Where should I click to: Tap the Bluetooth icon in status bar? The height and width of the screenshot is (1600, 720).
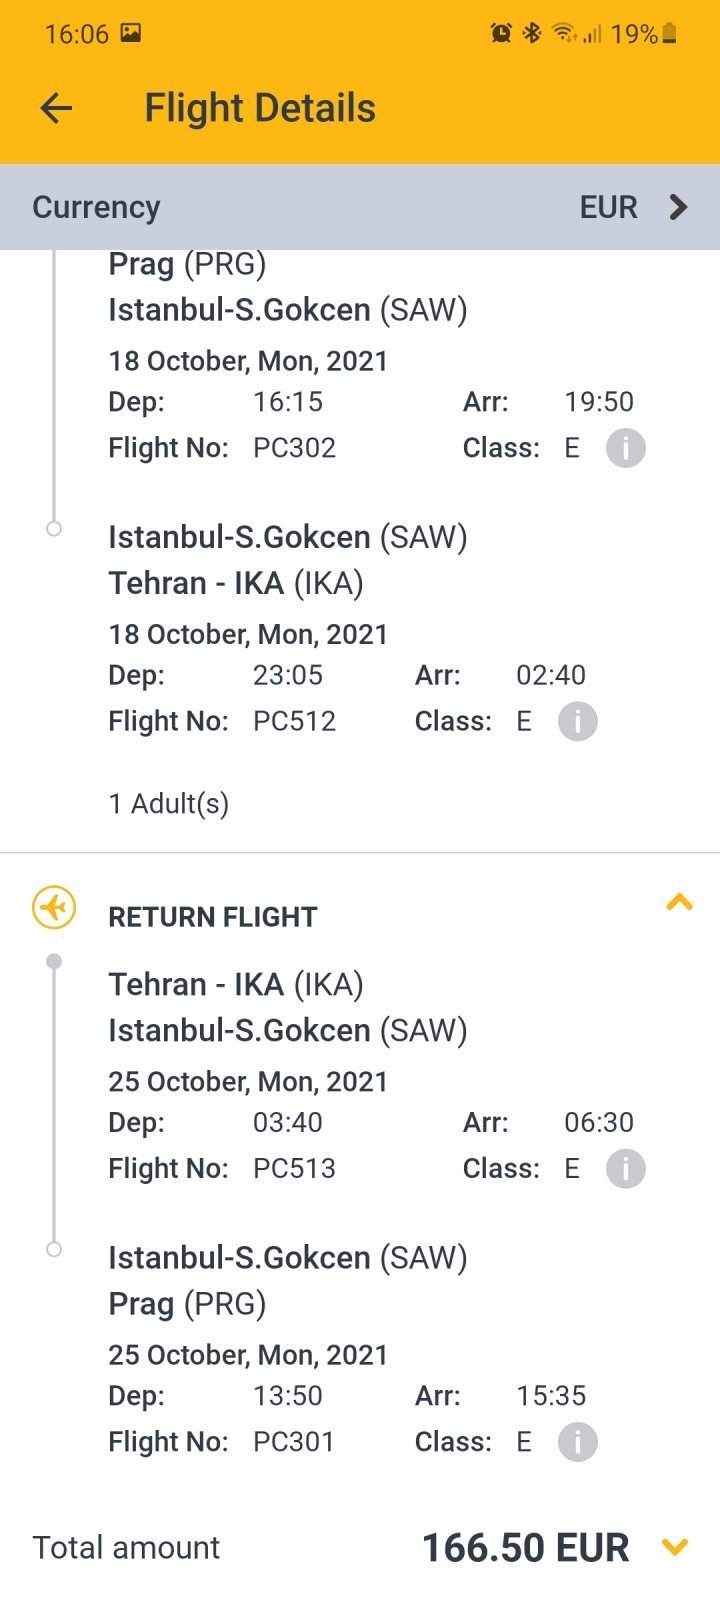532,34
